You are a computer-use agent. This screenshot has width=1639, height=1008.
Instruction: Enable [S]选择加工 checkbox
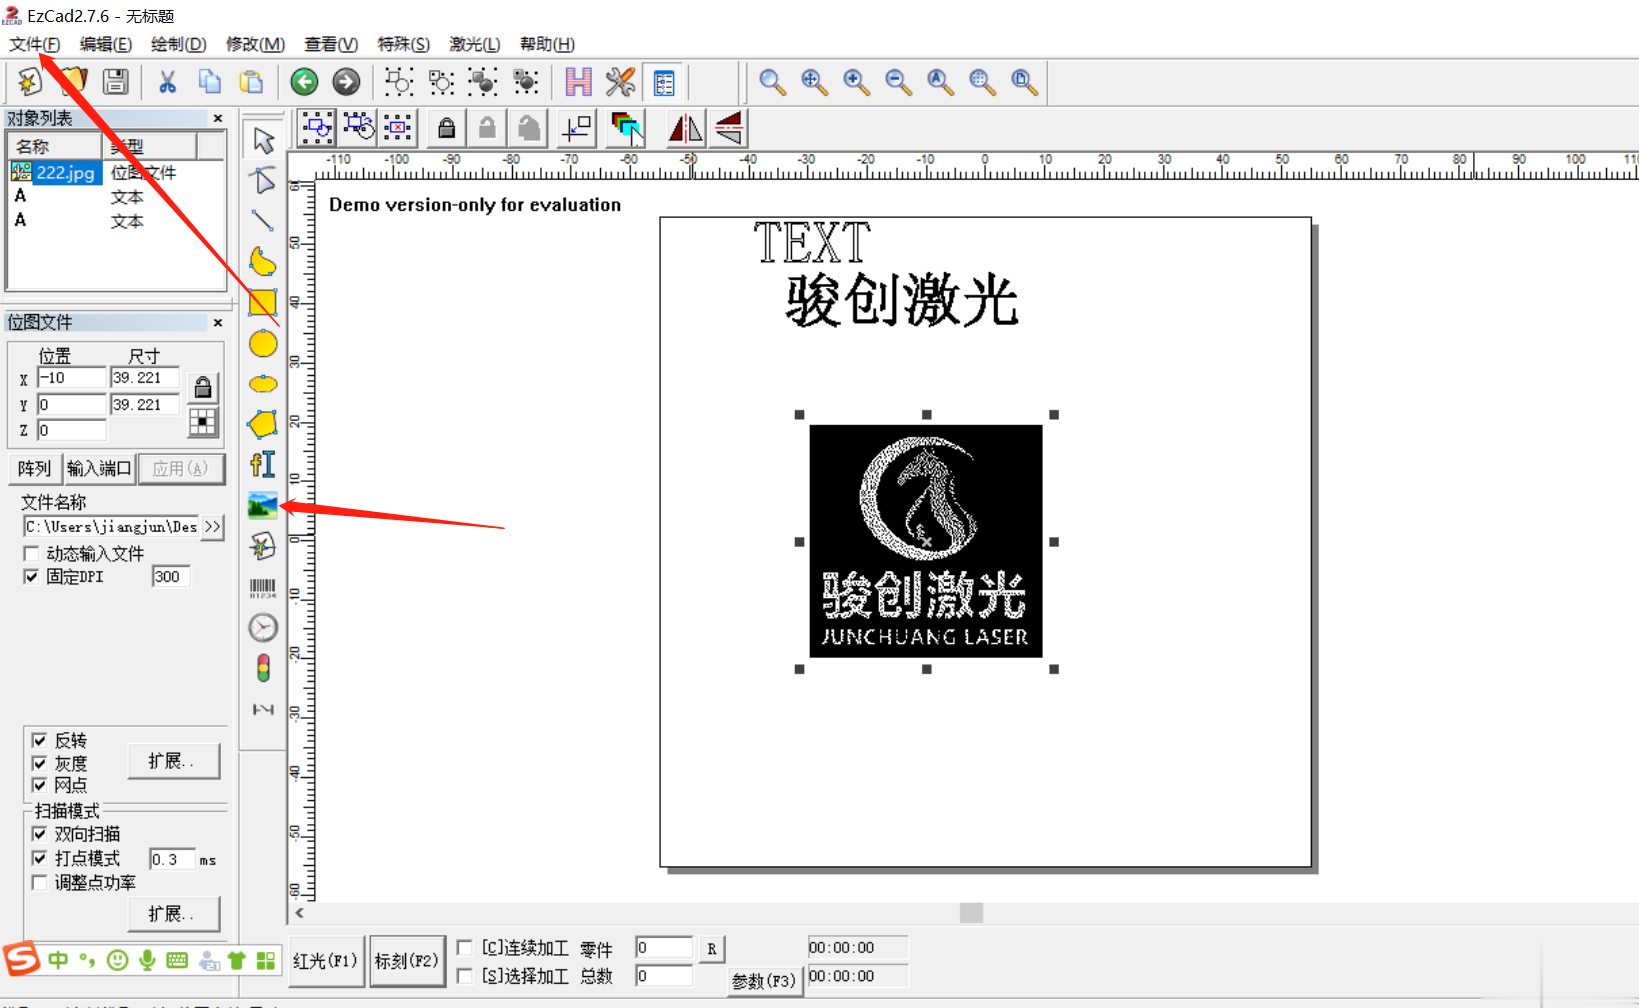click(x=464, y=975)
